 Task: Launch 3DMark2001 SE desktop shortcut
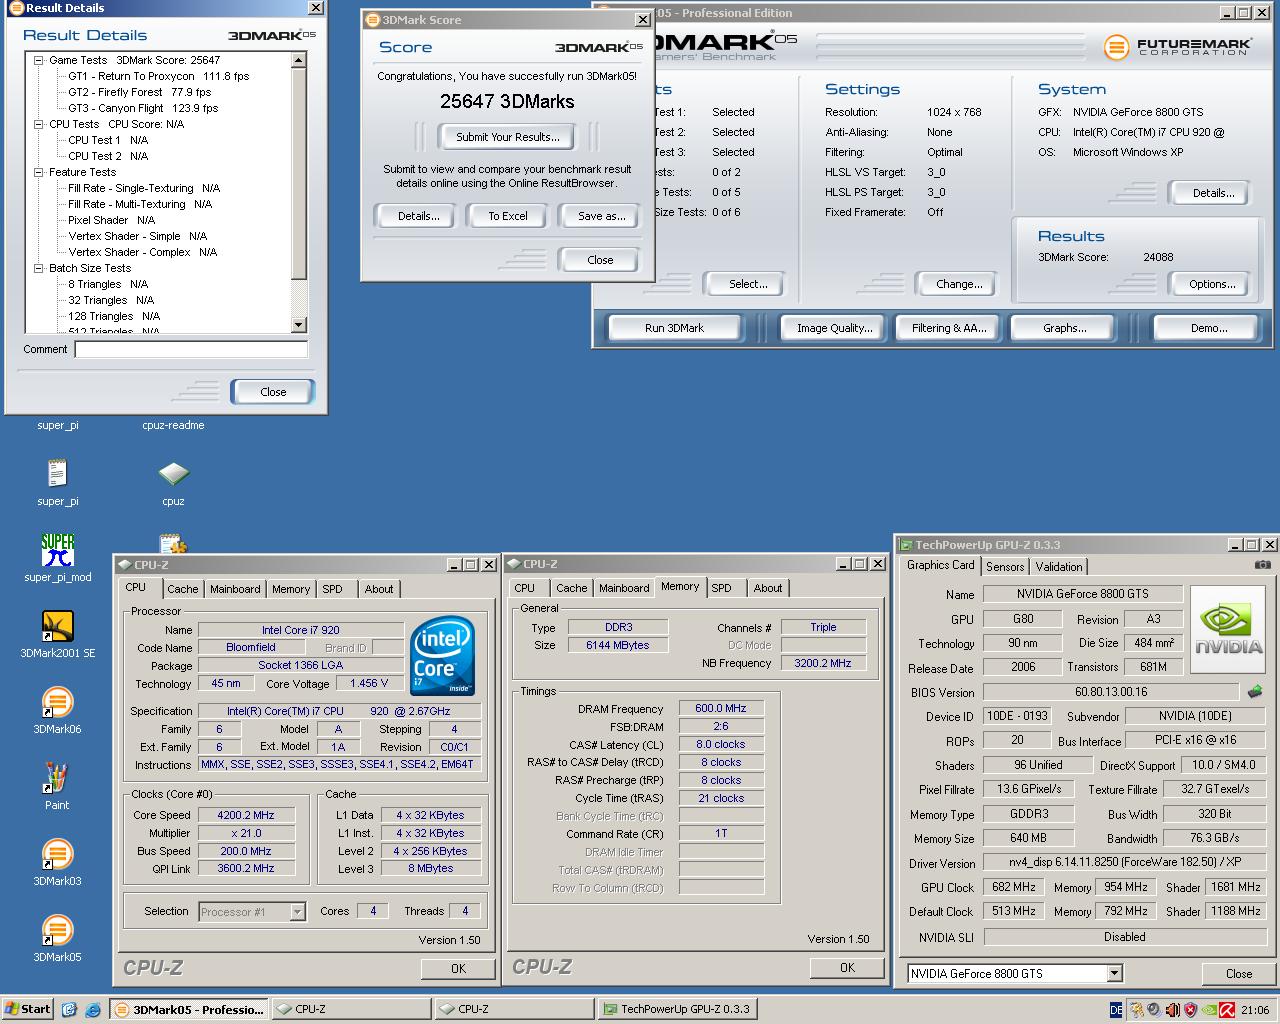tap(57, 626)
